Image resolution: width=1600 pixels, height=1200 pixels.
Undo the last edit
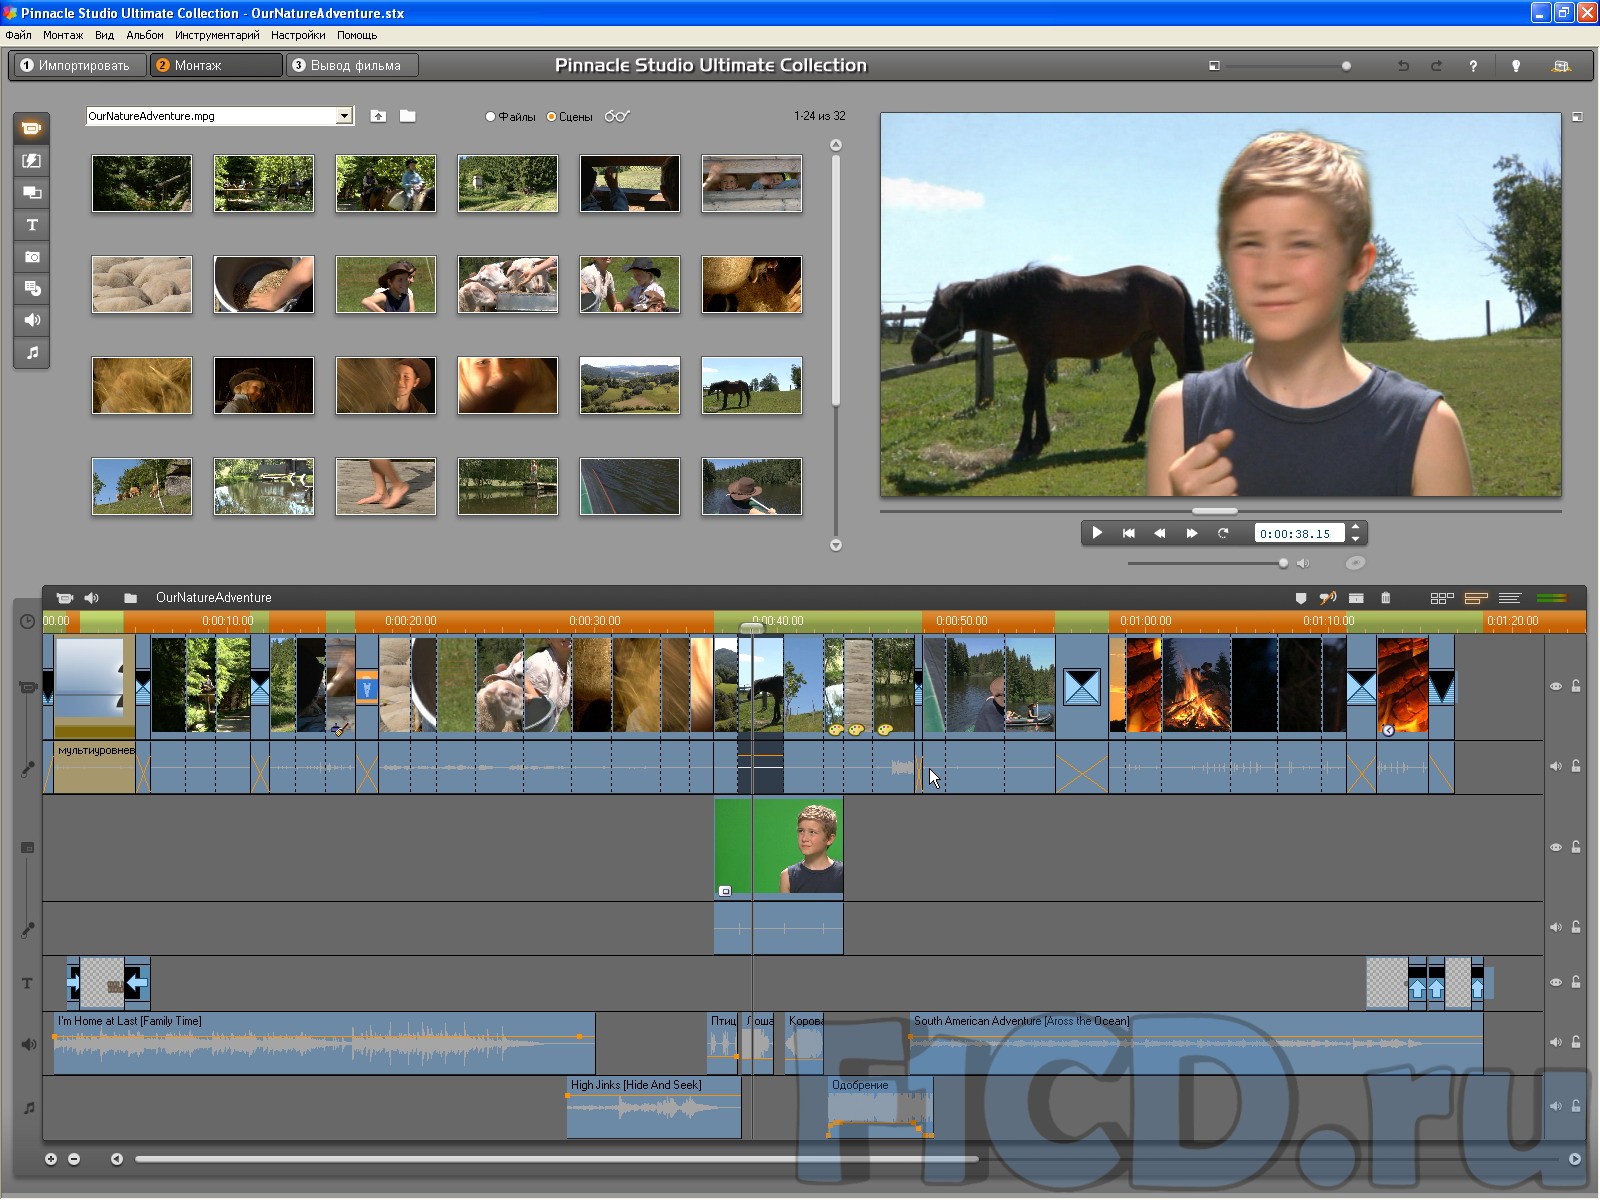click(x=1403, y=66)
